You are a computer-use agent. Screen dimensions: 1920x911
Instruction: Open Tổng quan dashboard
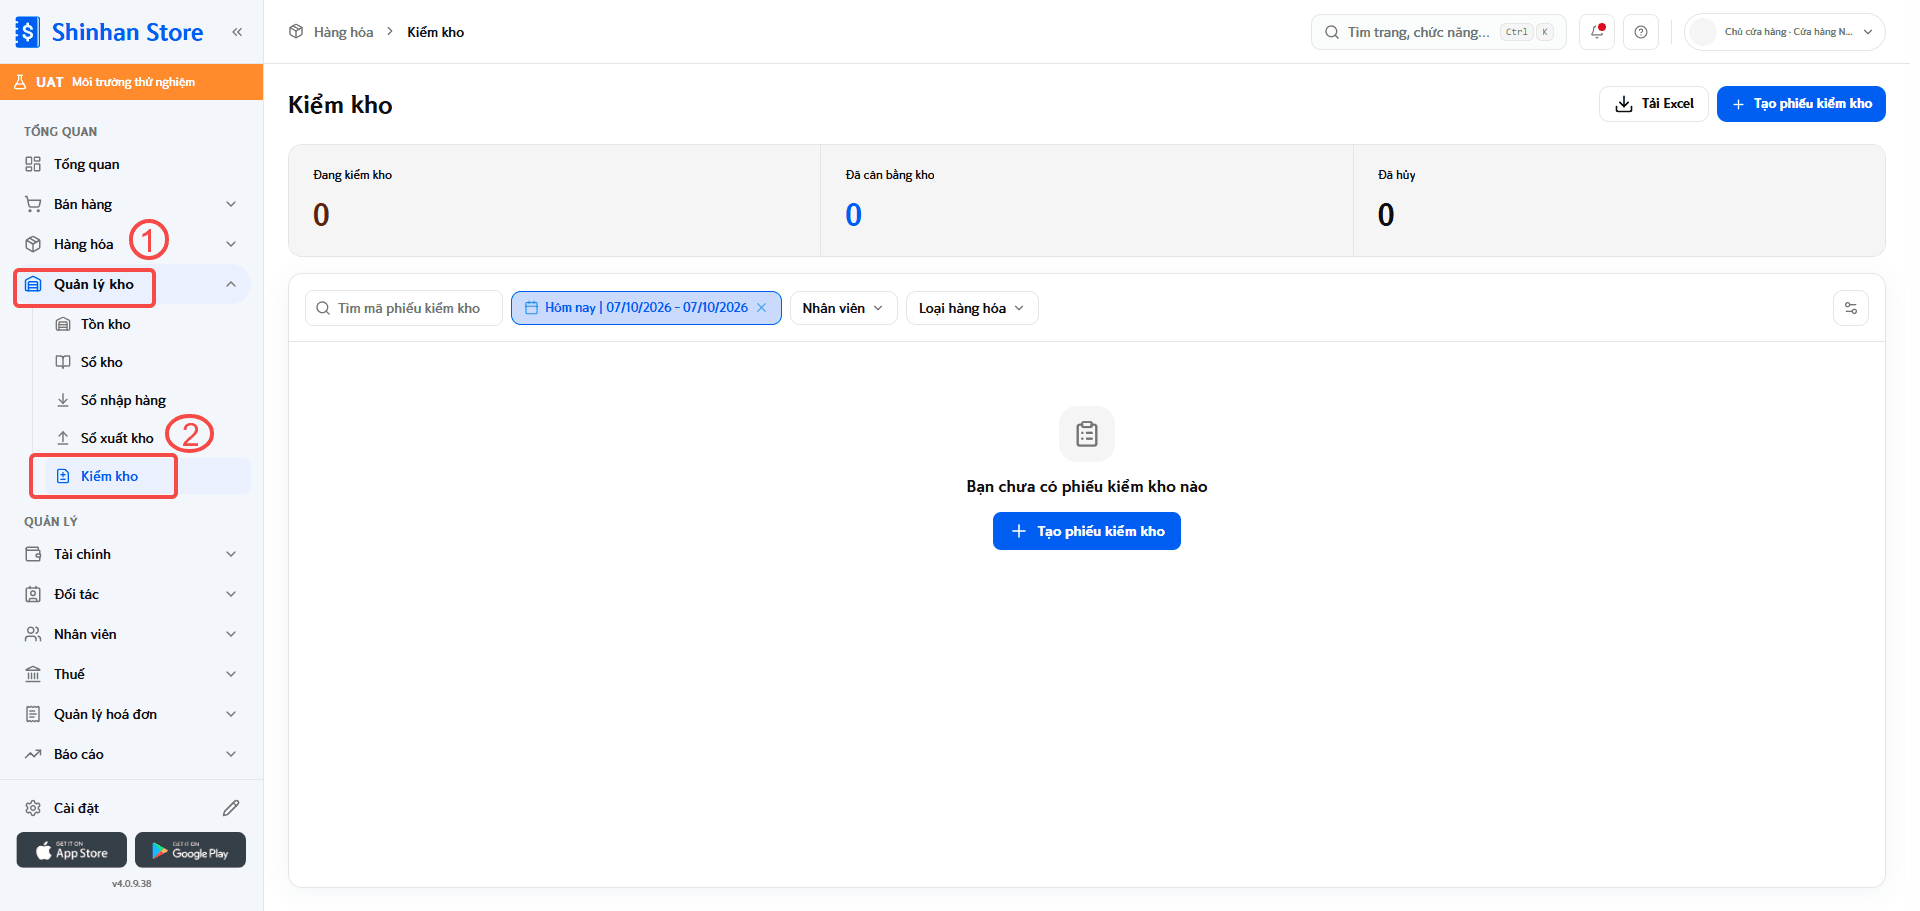click(132, 164)
